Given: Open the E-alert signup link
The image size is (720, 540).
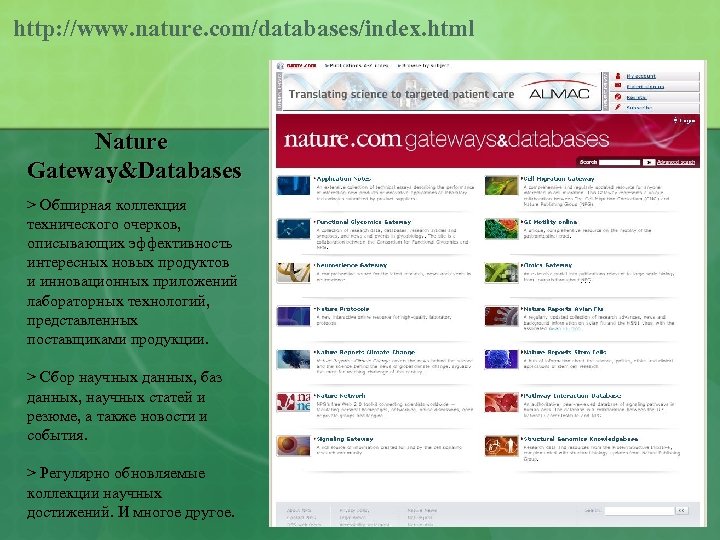Looking at the screenshot, I should (x=645, y=87).
